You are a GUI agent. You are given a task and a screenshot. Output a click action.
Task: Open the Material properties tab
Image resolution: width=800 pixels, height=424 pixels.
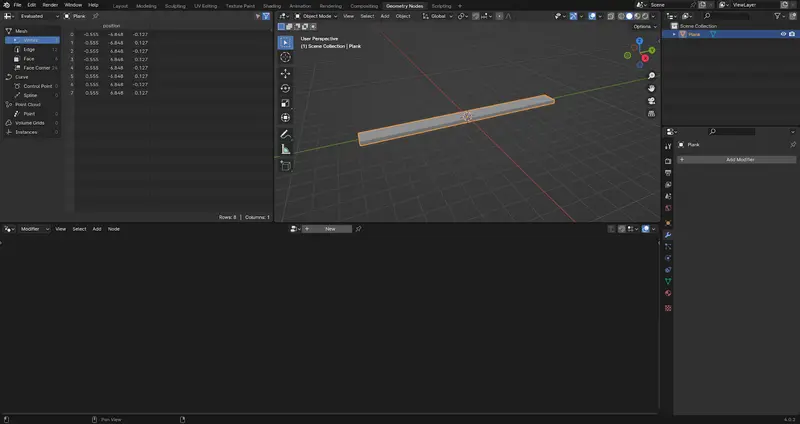667,293
